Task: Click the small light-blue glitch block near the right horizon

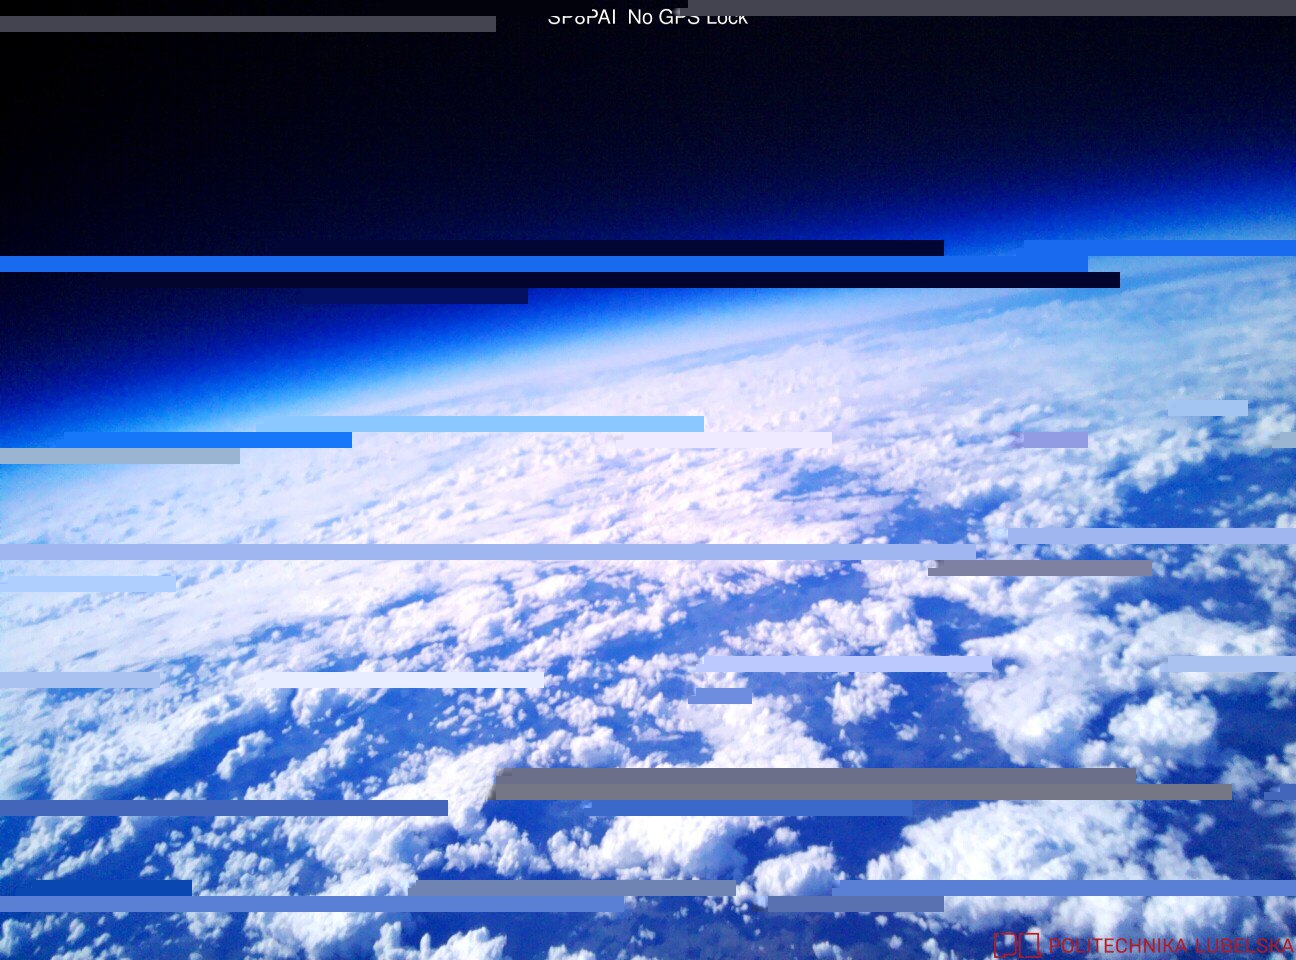Action: (1208, 408)
